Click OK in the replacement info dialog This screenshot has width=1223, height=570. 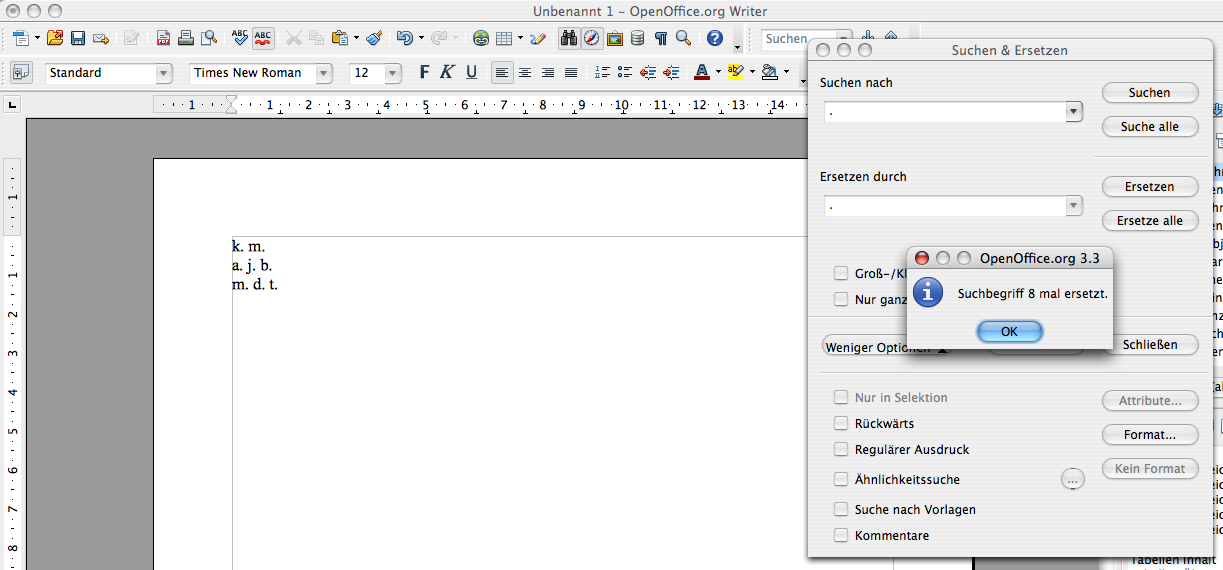pos(1009,332)
